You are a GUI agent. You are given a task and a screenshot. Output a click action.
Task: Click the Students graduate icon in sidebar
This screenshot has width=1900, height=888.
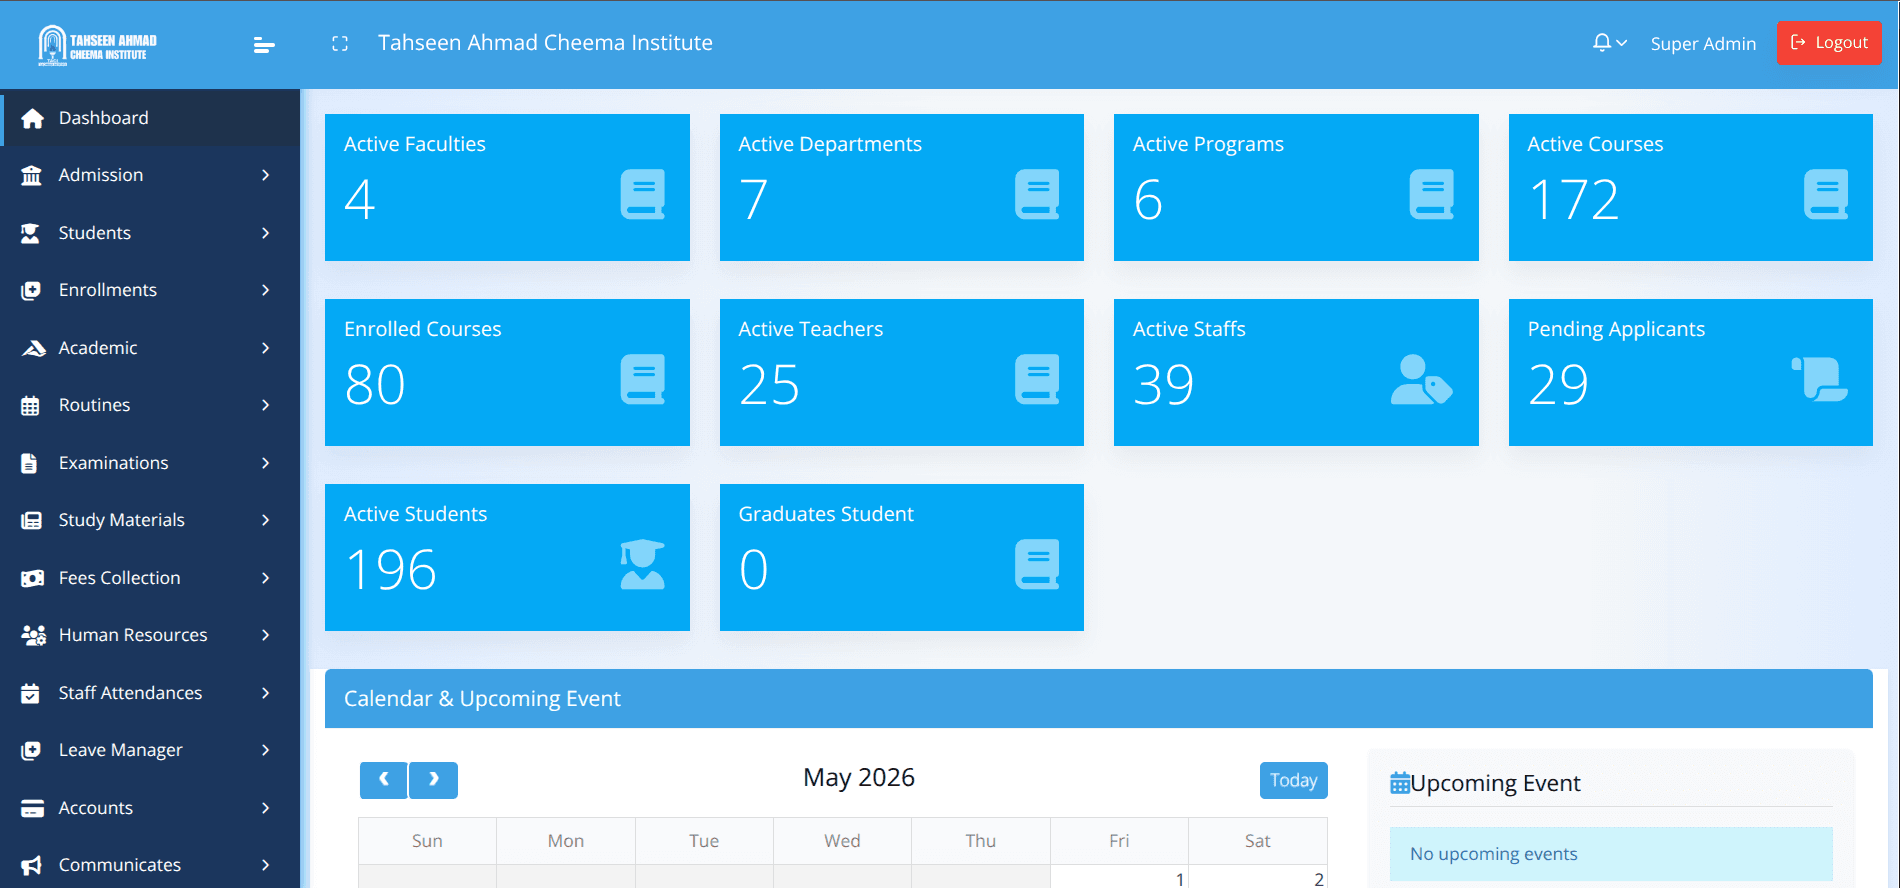(31, 233)
